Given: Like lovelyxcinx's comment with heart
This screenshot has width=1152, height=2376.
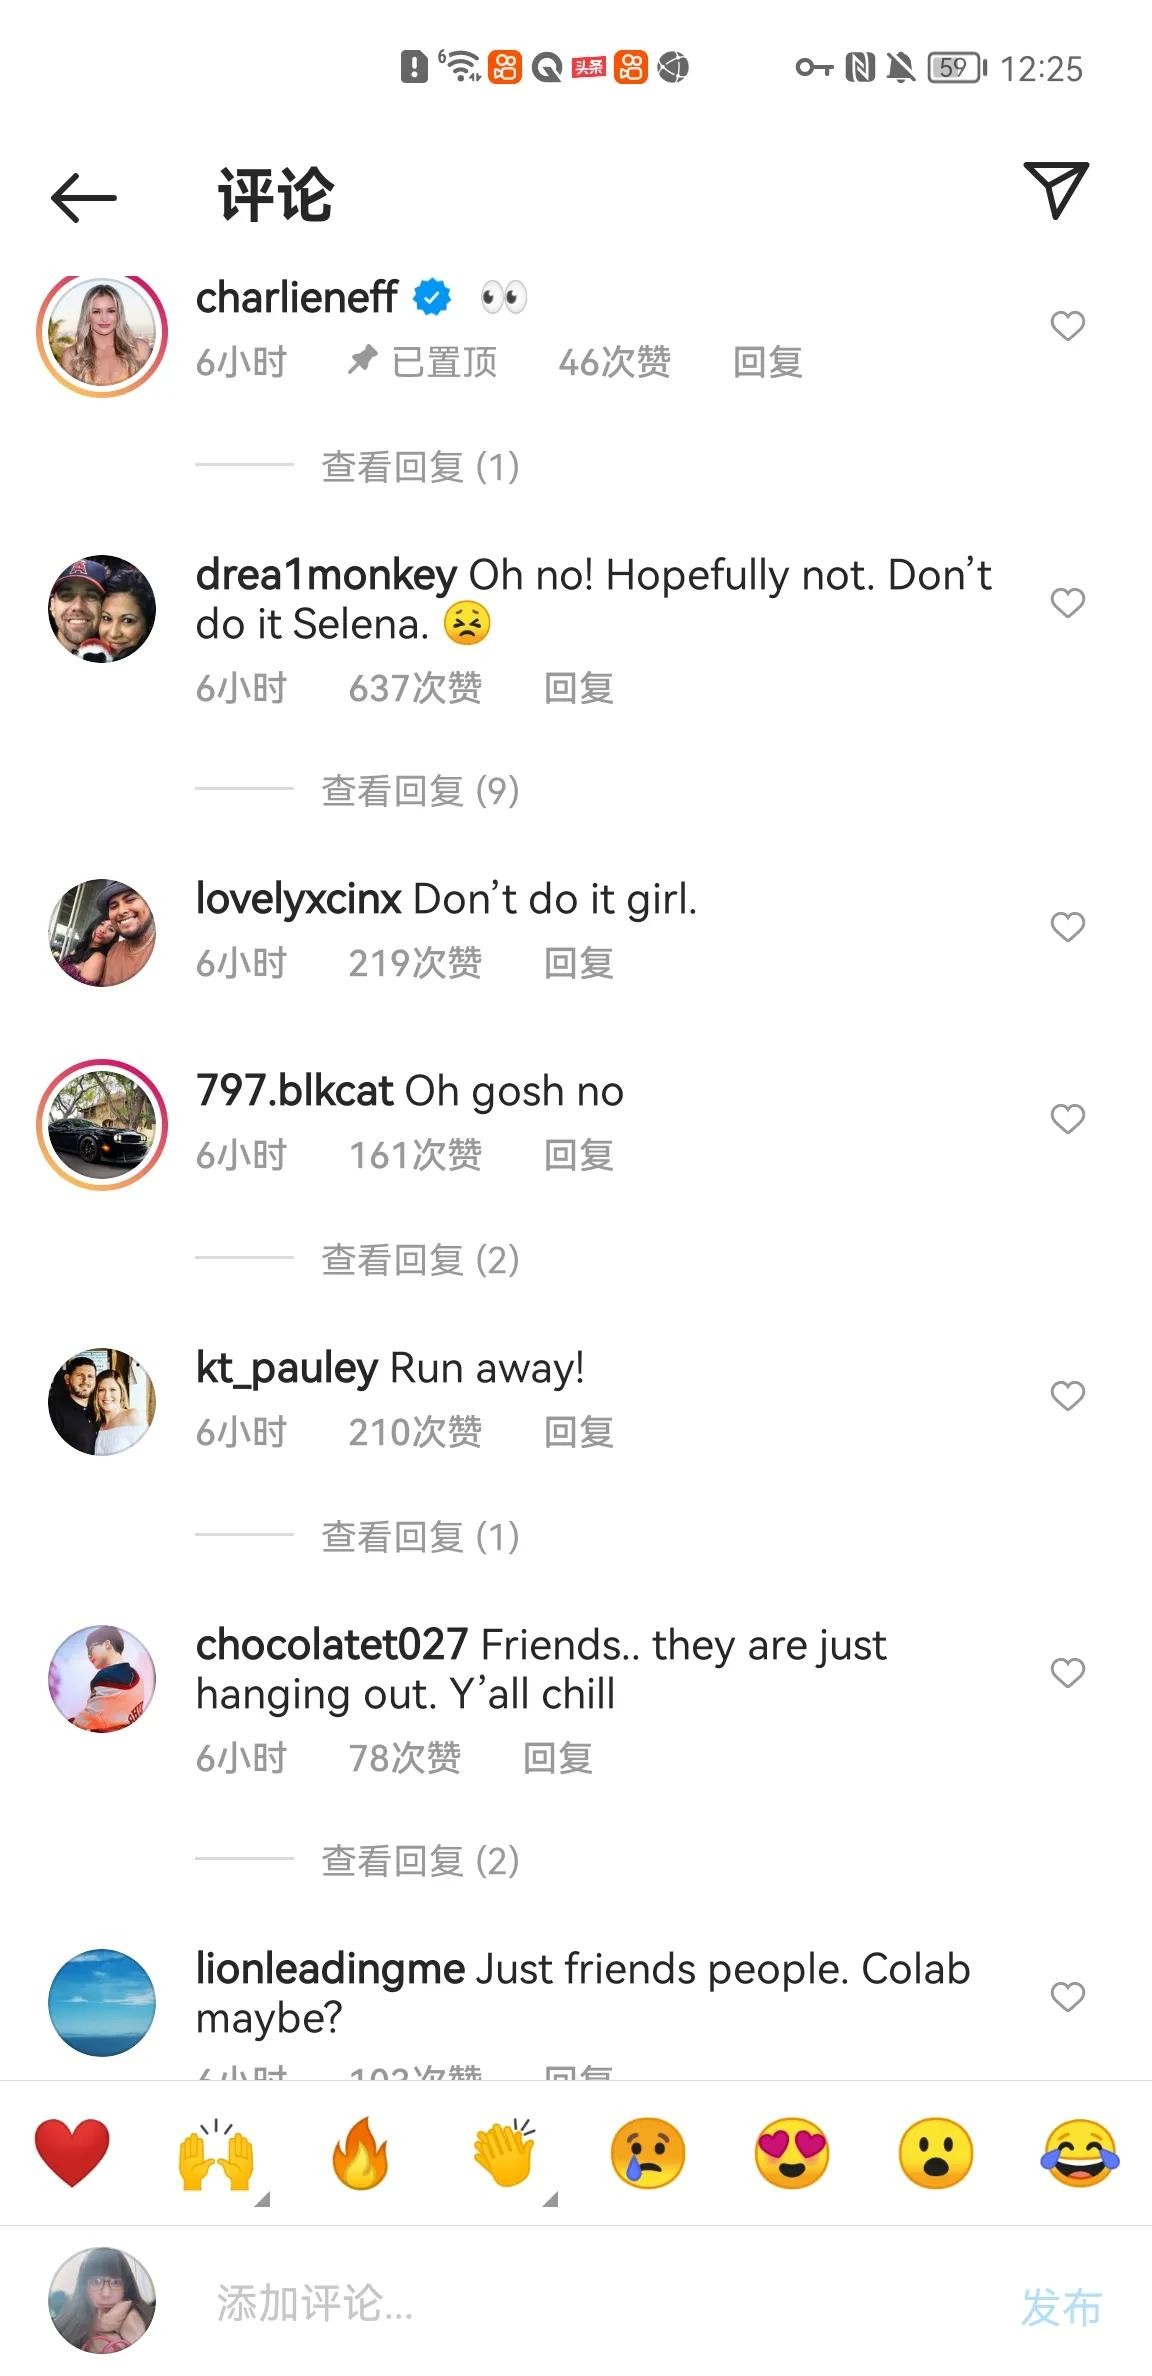Looking at the screenshot, I should [1068, 927].
